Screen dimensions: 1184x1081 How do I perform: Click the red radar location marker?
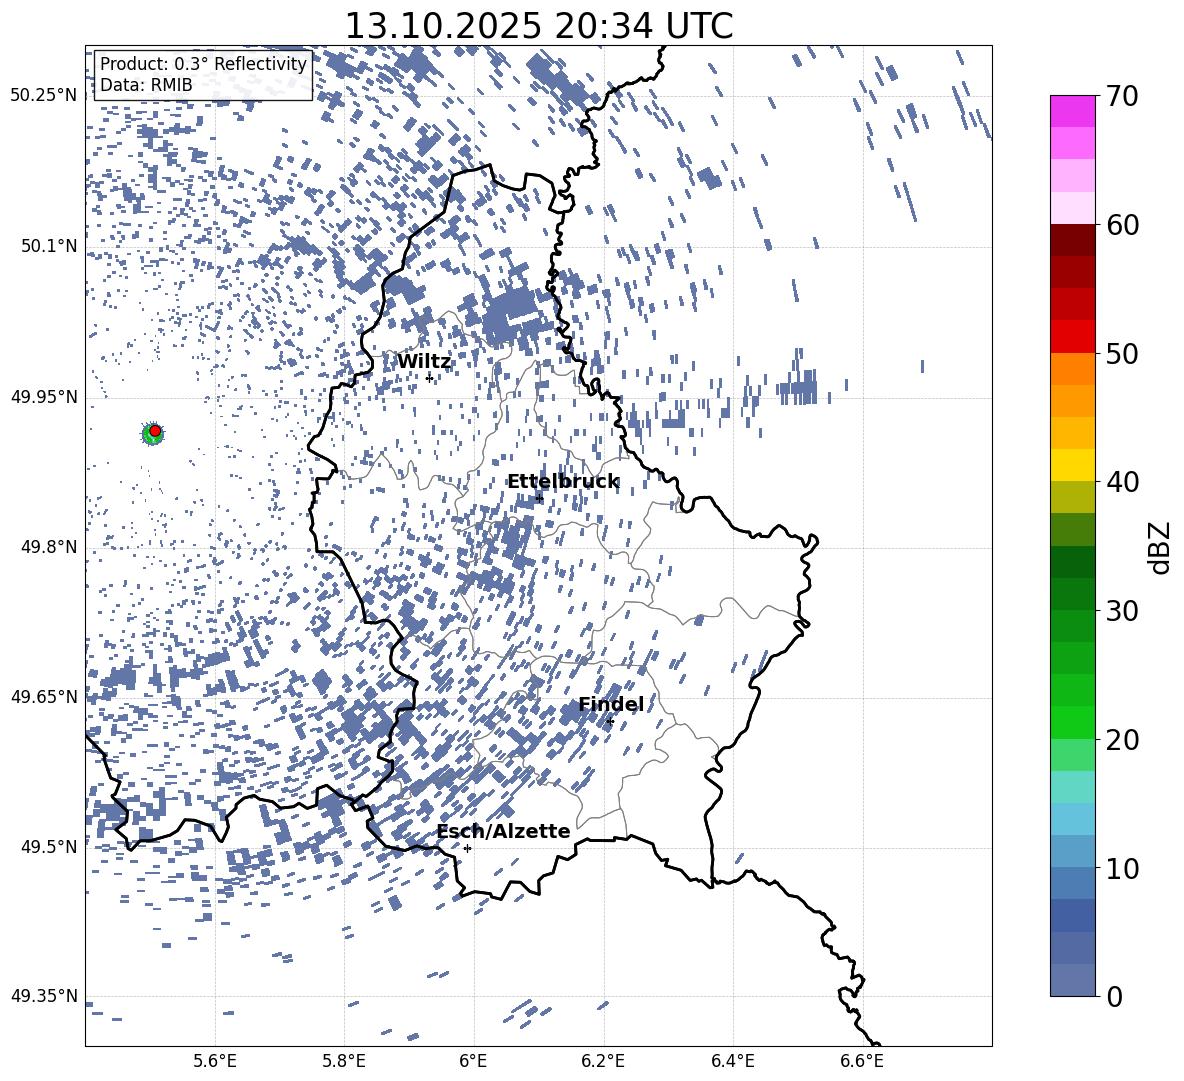155,430
